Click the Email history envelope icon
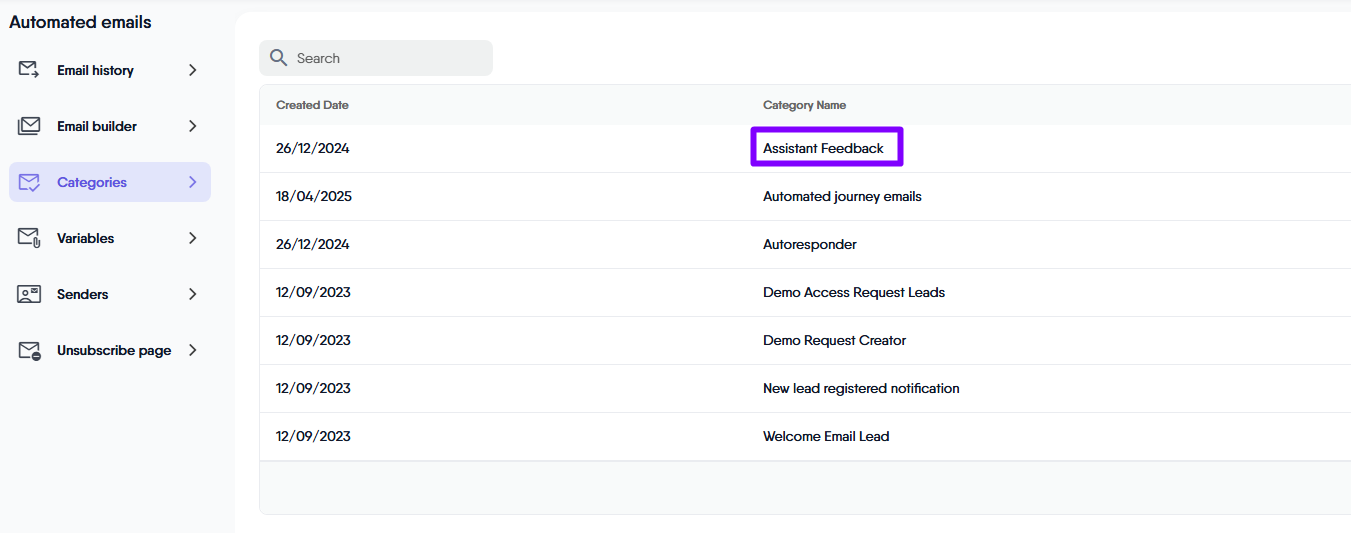1351x533 pixels. 29,70
